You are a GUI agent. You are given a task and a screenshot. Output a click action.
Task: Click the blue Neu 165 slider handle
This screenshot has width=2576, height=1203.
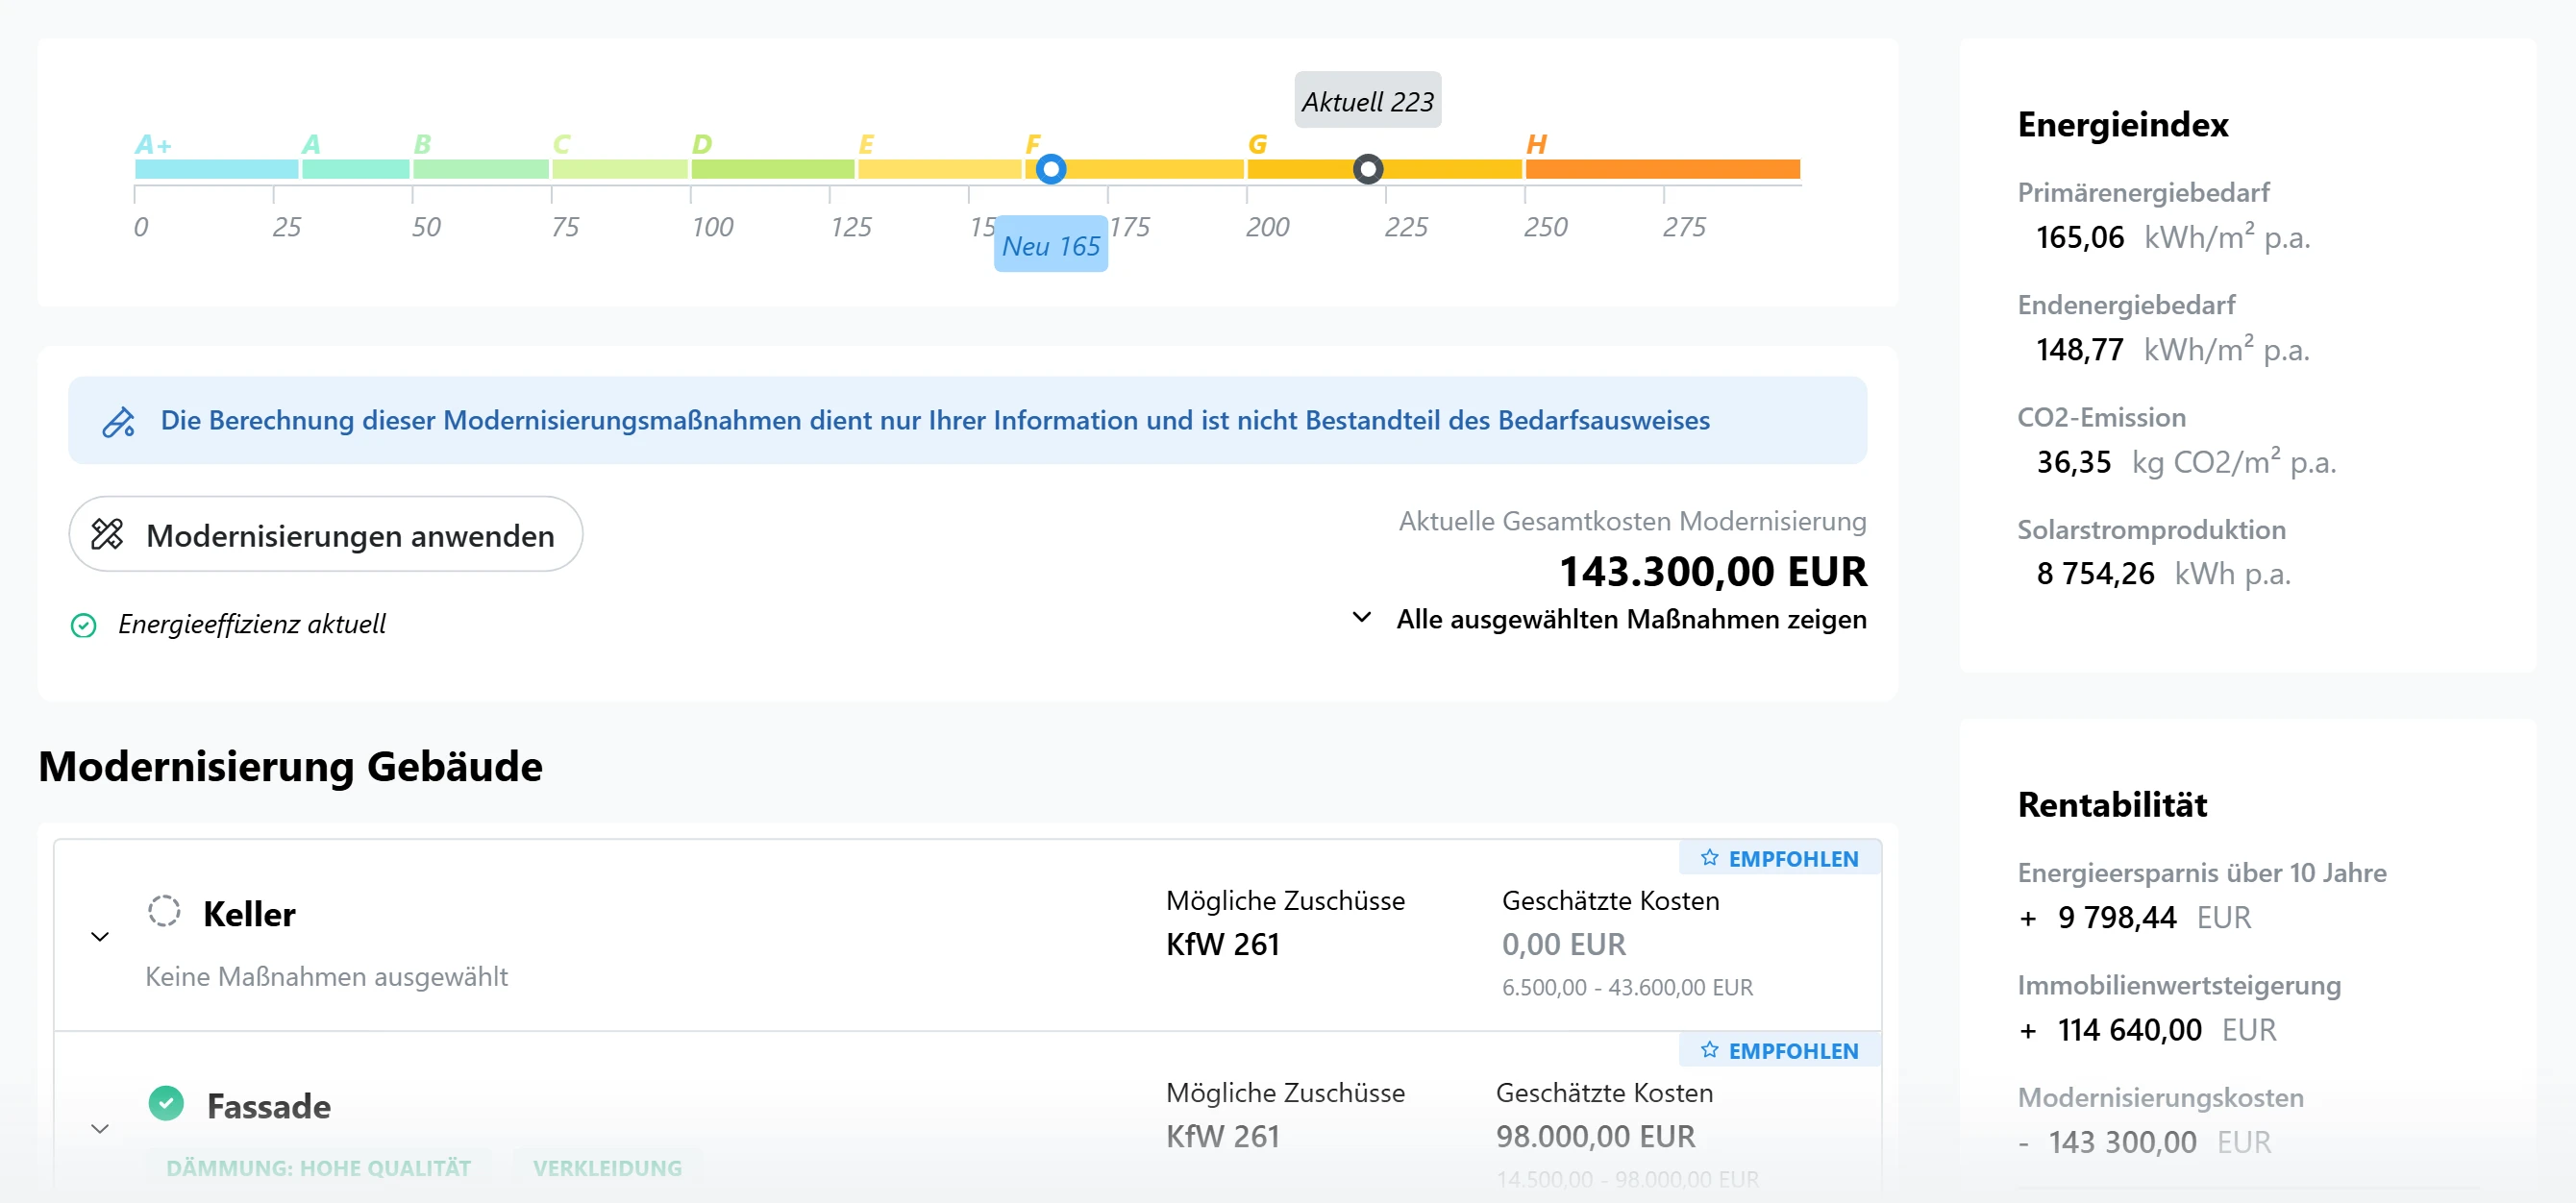click(x=1050, y=169)
